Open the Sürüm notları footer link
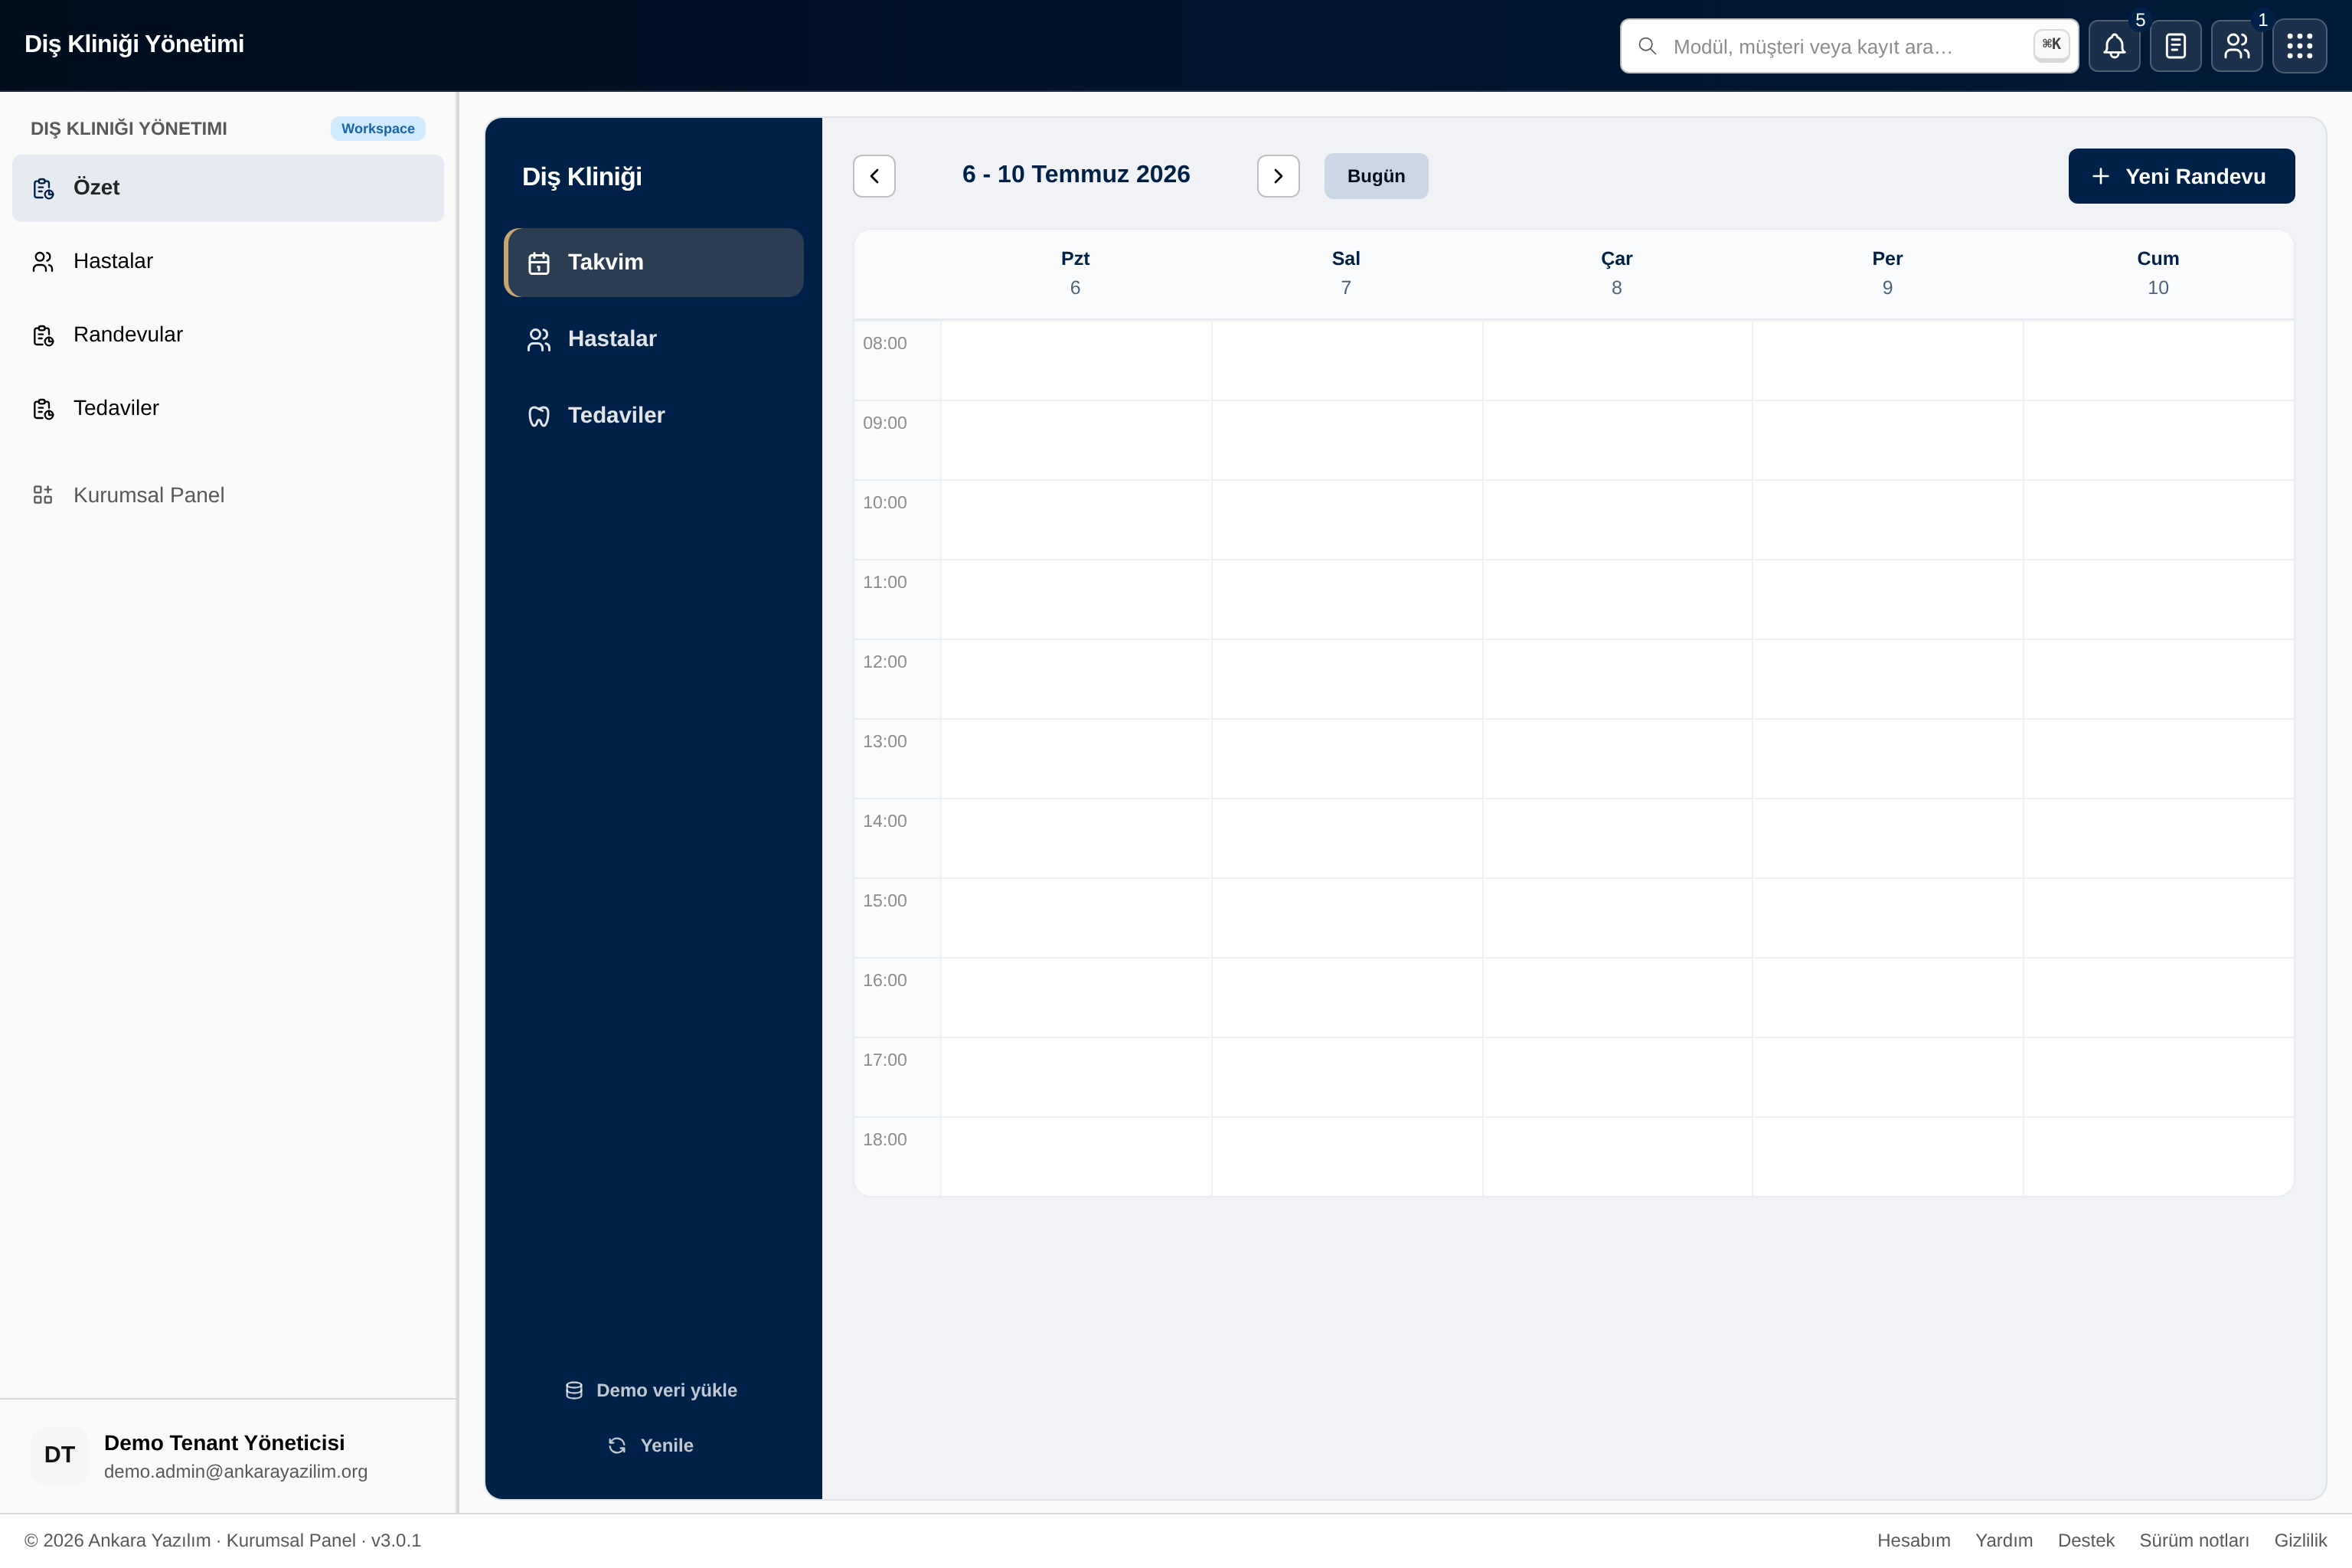 (2194, 1540)
